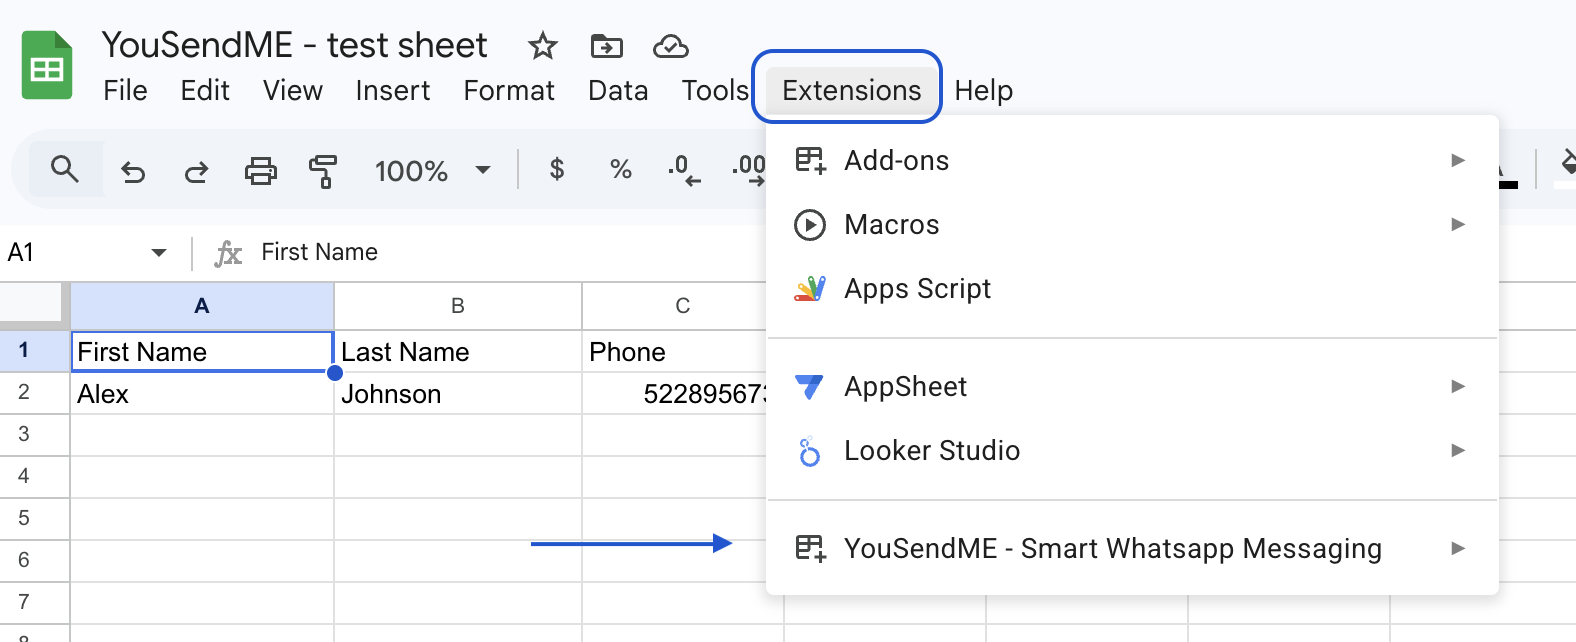
Task: Select Looker Studio menu entry
Action: pos(1132,450)
